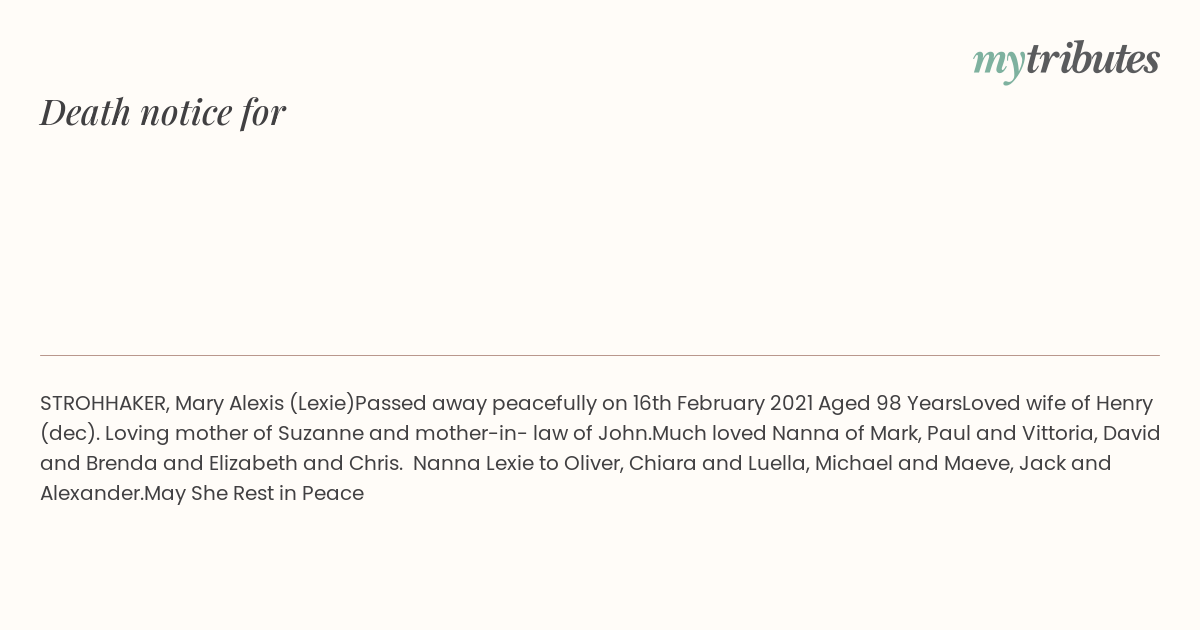Viewport: 1200px width, 630px height.
Task: Click 'Loved wife of Henry' text
Action: click(1057, 404)
